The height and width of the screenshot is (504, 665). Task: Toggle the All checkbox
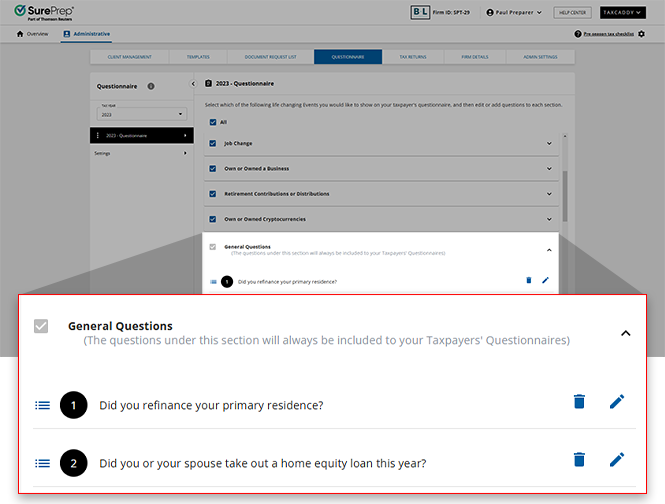[x=213, y=122]
